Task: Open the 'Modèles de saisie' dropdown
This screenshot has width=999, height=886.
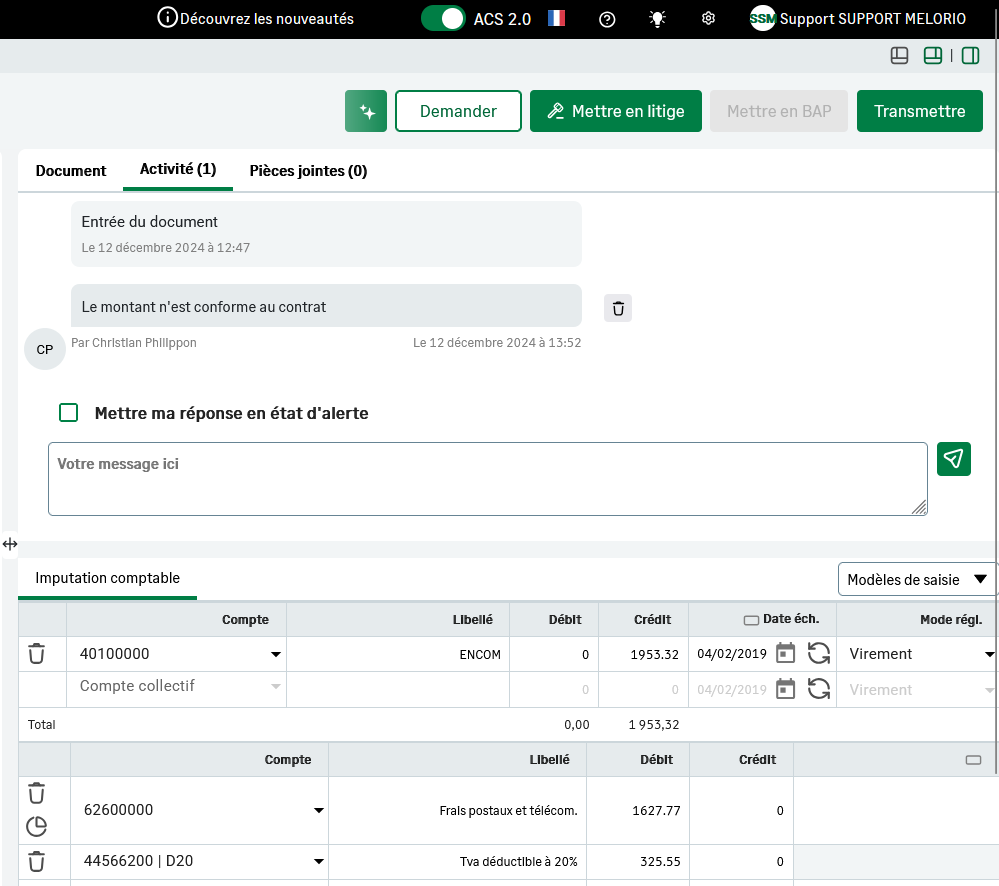Action: click(x=916, y=579)
